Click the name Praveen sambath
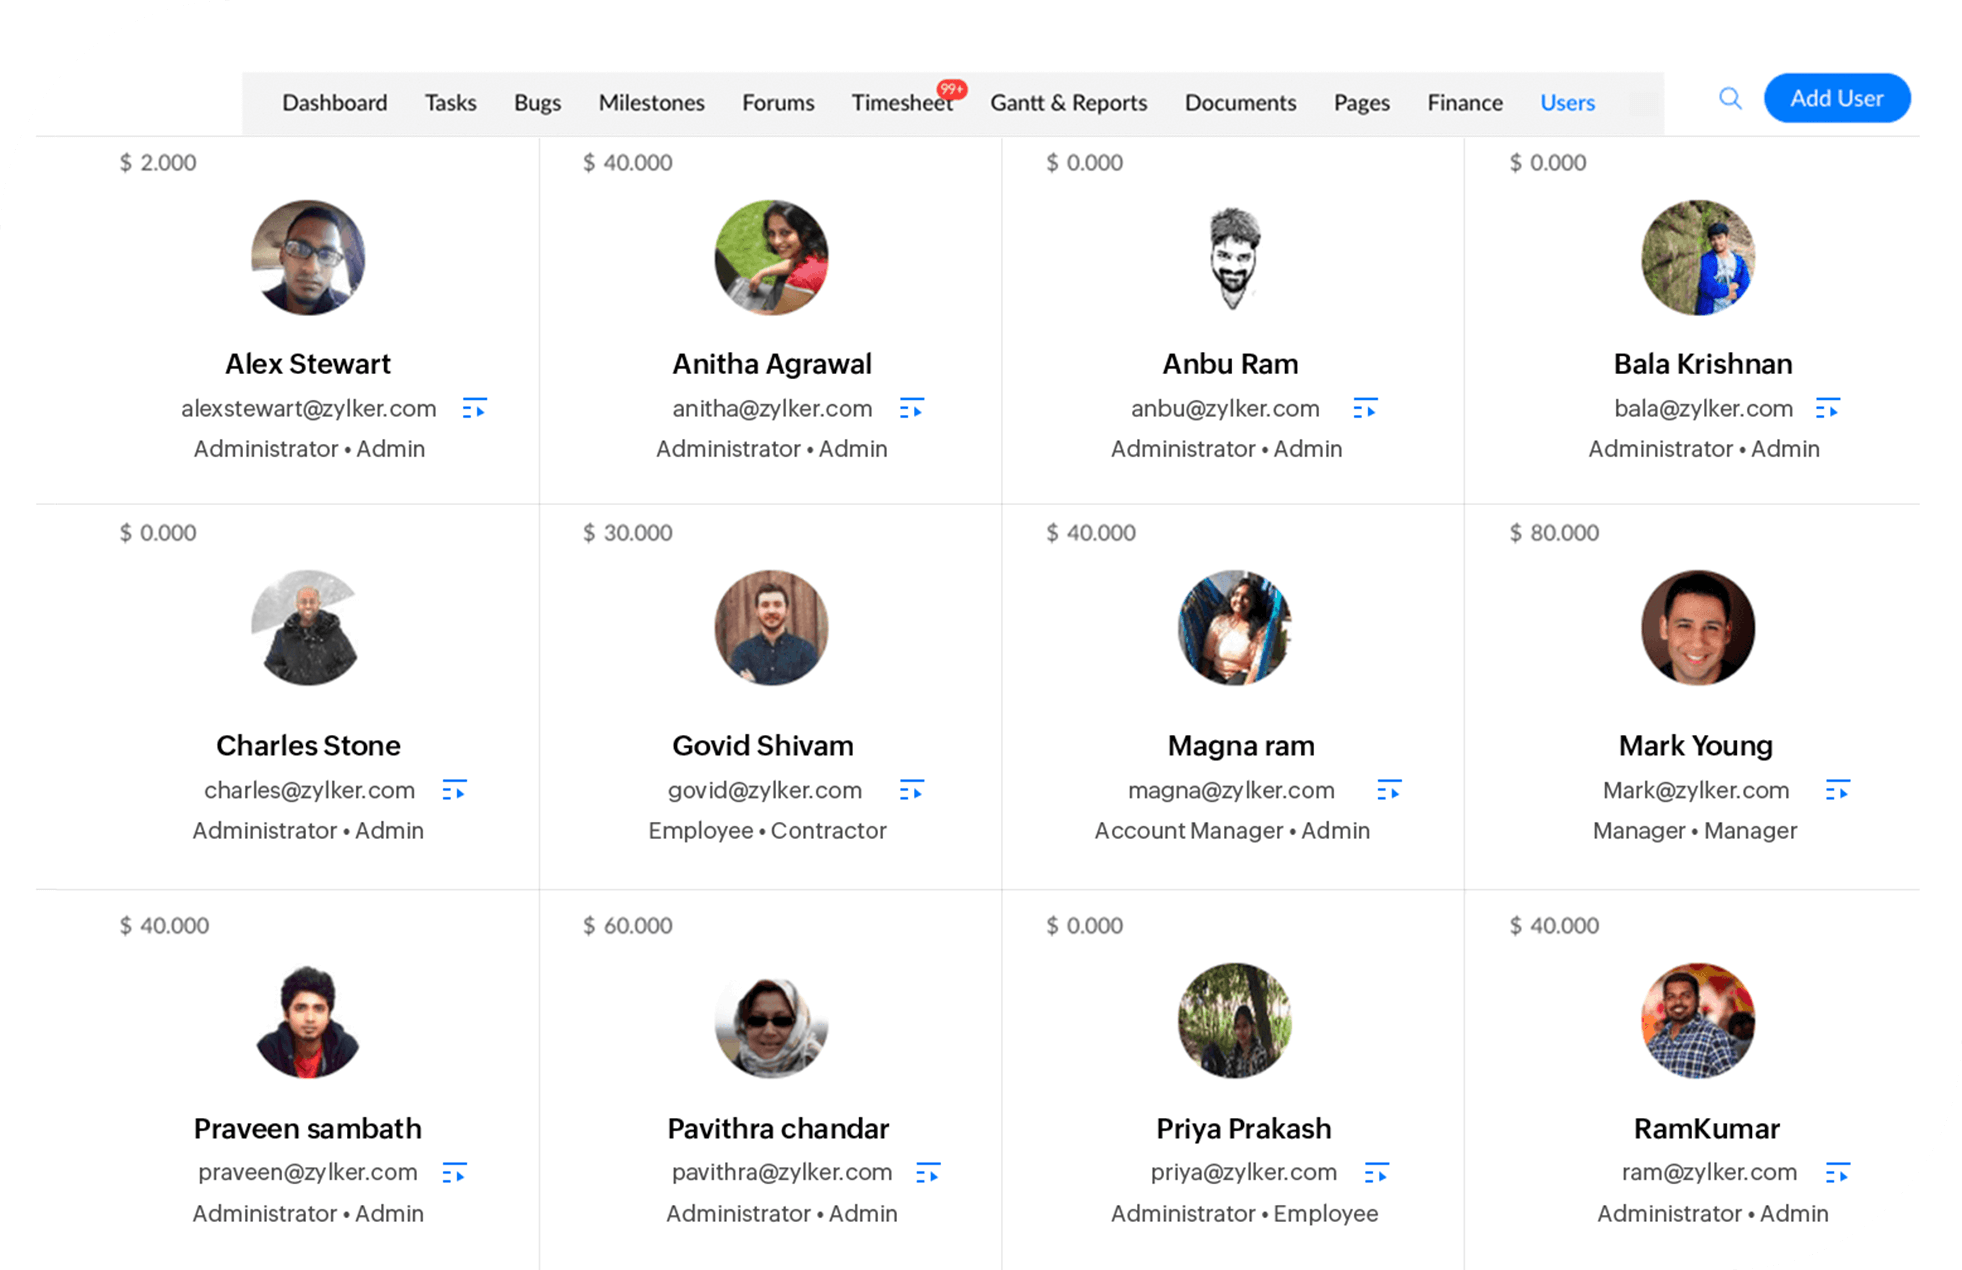The height and width of the screenshot is (1270, 1962). point(308,1128)
